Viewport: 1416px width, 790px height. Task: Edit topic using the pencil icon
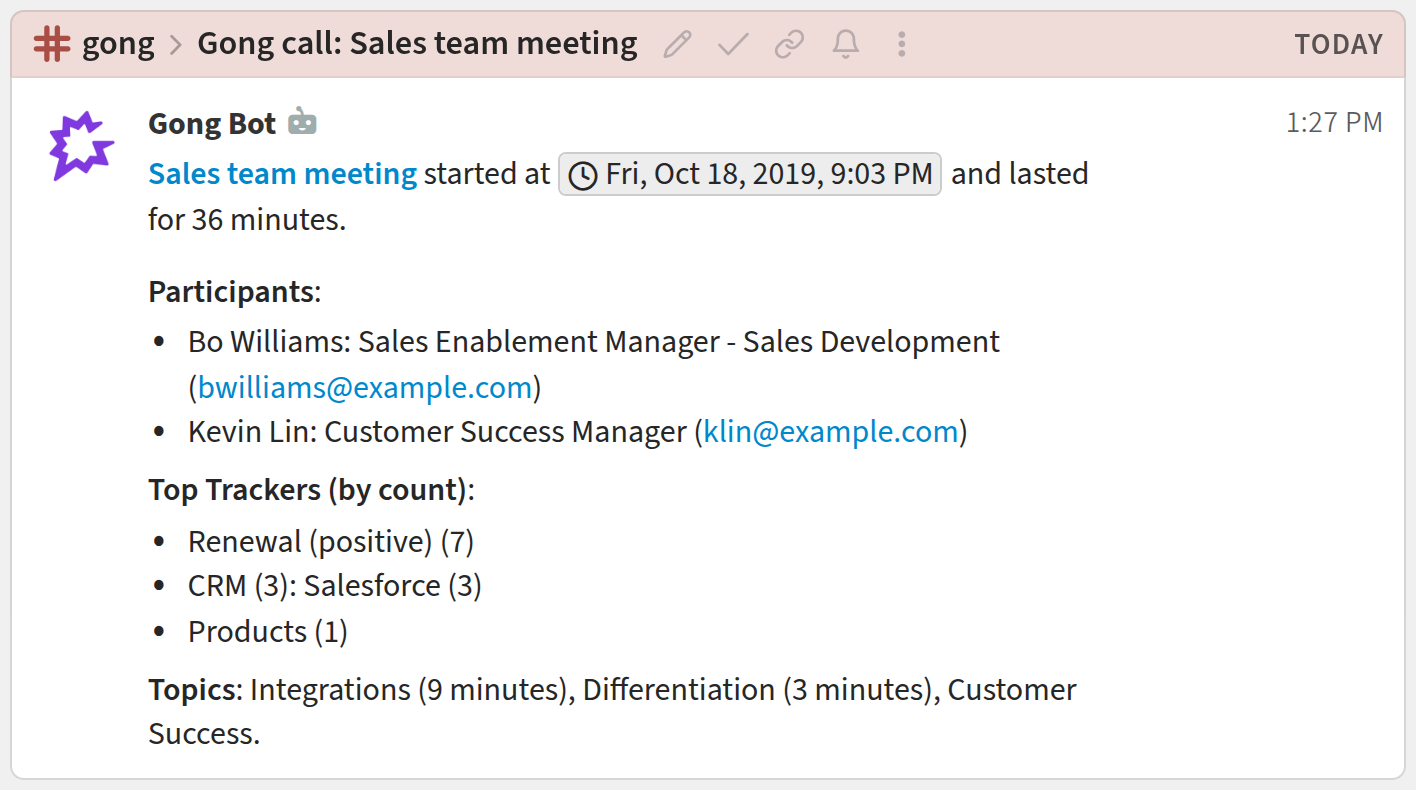pyautogui.click(x=677, y=44)
